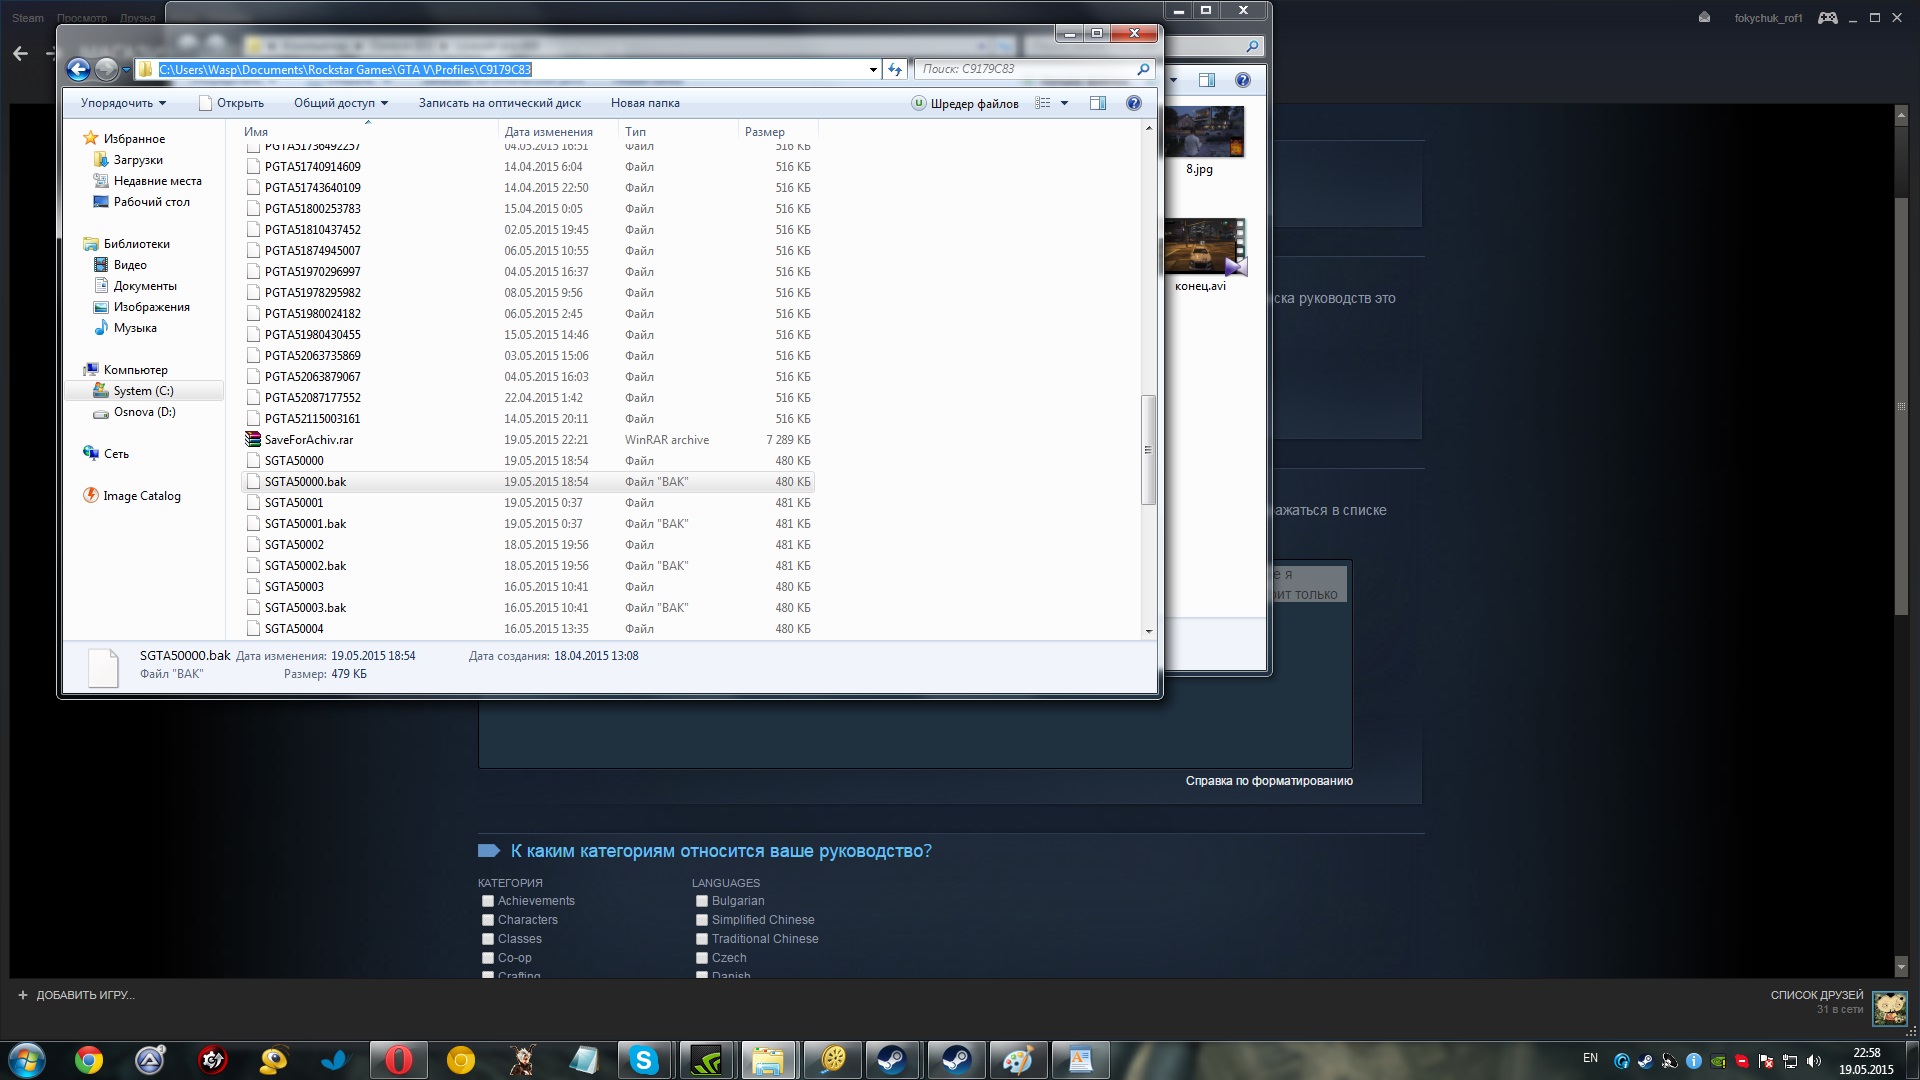Click Explorer forward navigation arrow
Viewport: 1920px width, 1080px height.
click(106, 69)
